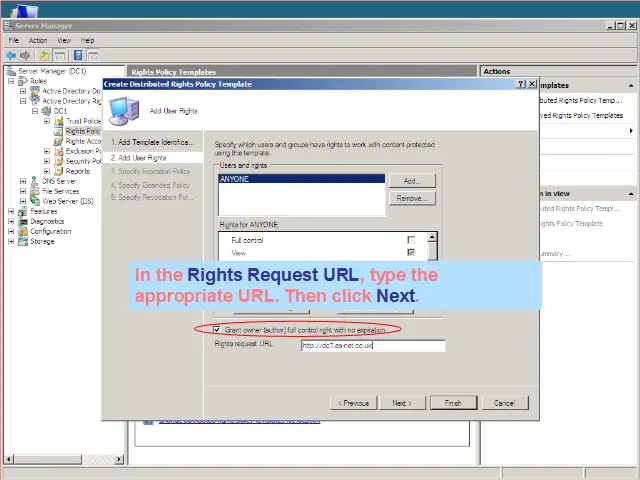The image size is (640, 480).
Task: Open the File menu
Action: (x=13, y=40)
